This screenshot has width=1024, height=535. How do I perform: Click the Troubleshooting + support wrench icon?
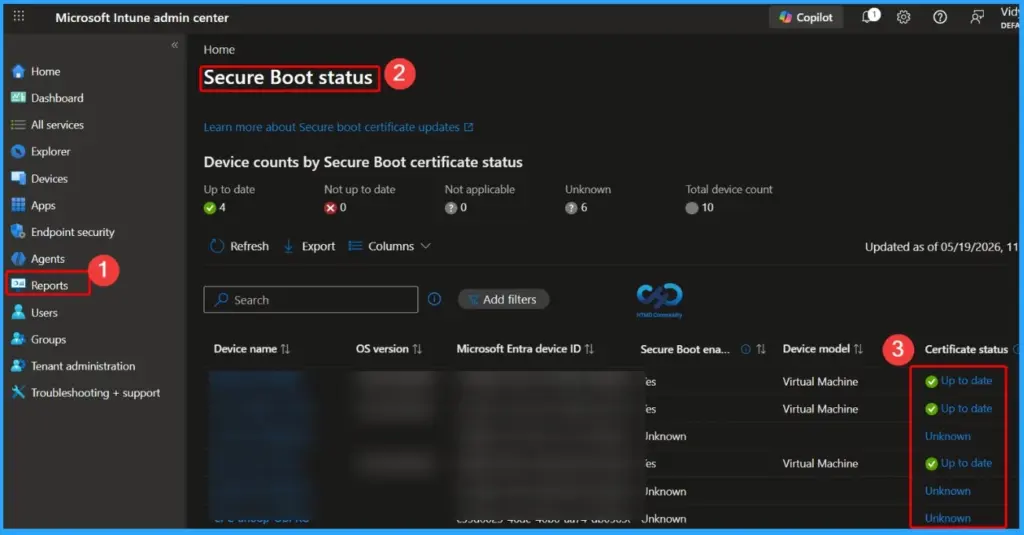[18, 392]
